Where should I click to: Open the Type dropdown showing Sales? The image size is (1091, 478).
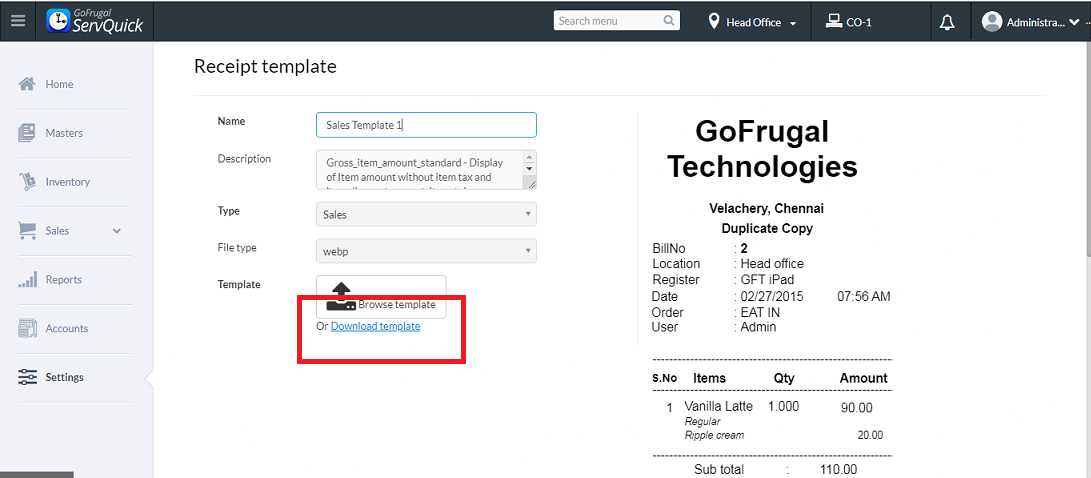[x=426, y=214]
